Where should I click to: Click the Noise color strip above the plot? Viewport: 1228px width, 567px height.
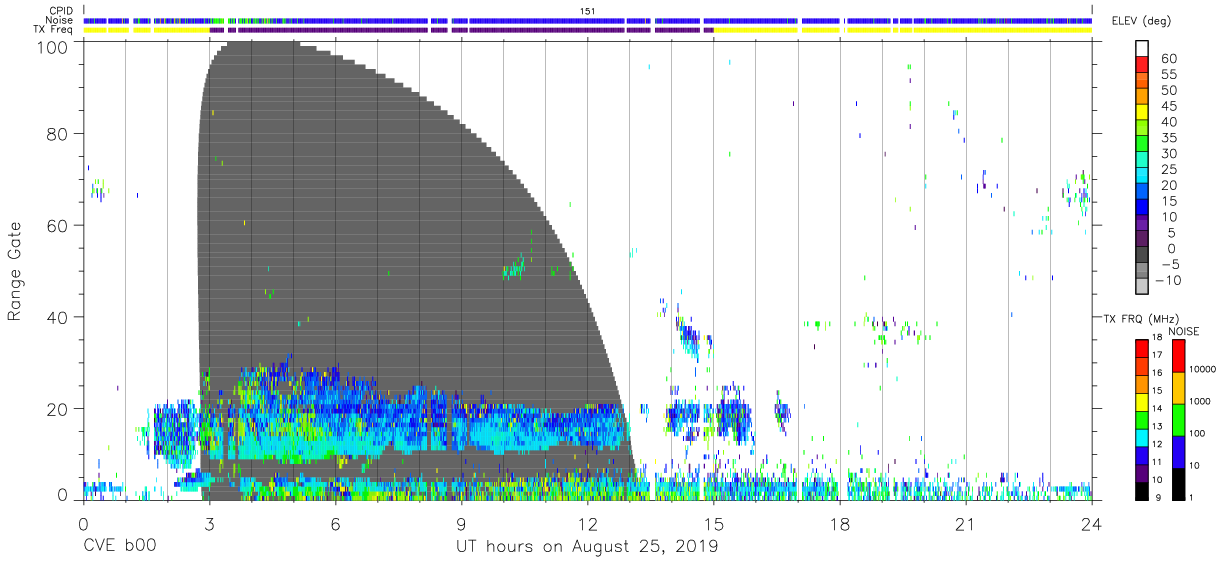coord(587,20)
